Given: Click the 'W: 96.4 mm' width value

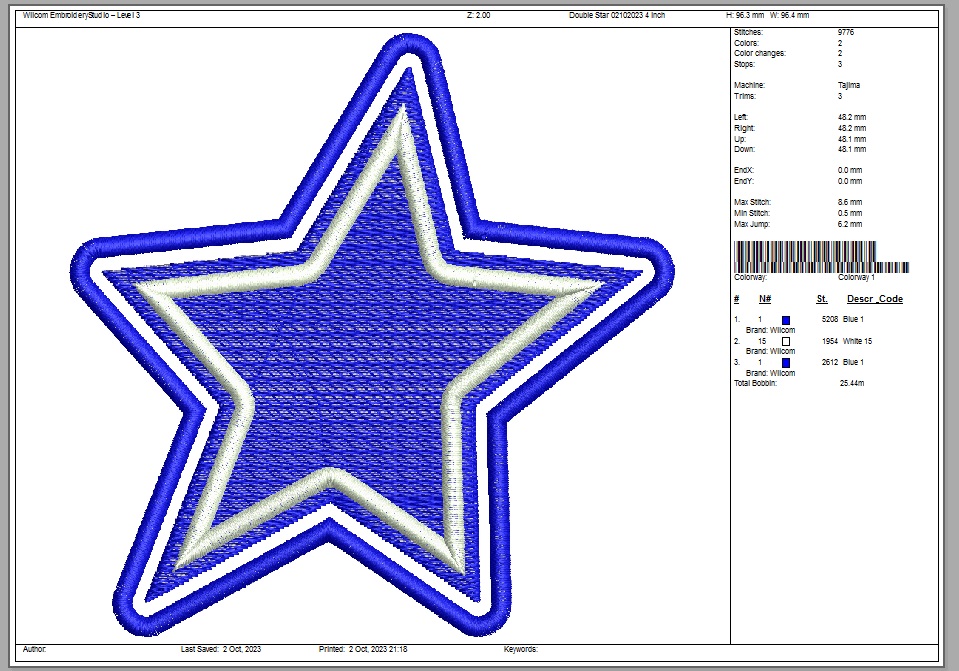Looking at the screenshot, I should [790, 15].
